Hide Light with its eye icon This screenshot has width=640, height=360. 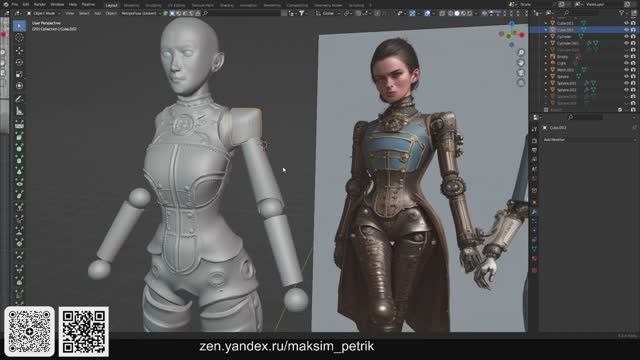(626, 63)
